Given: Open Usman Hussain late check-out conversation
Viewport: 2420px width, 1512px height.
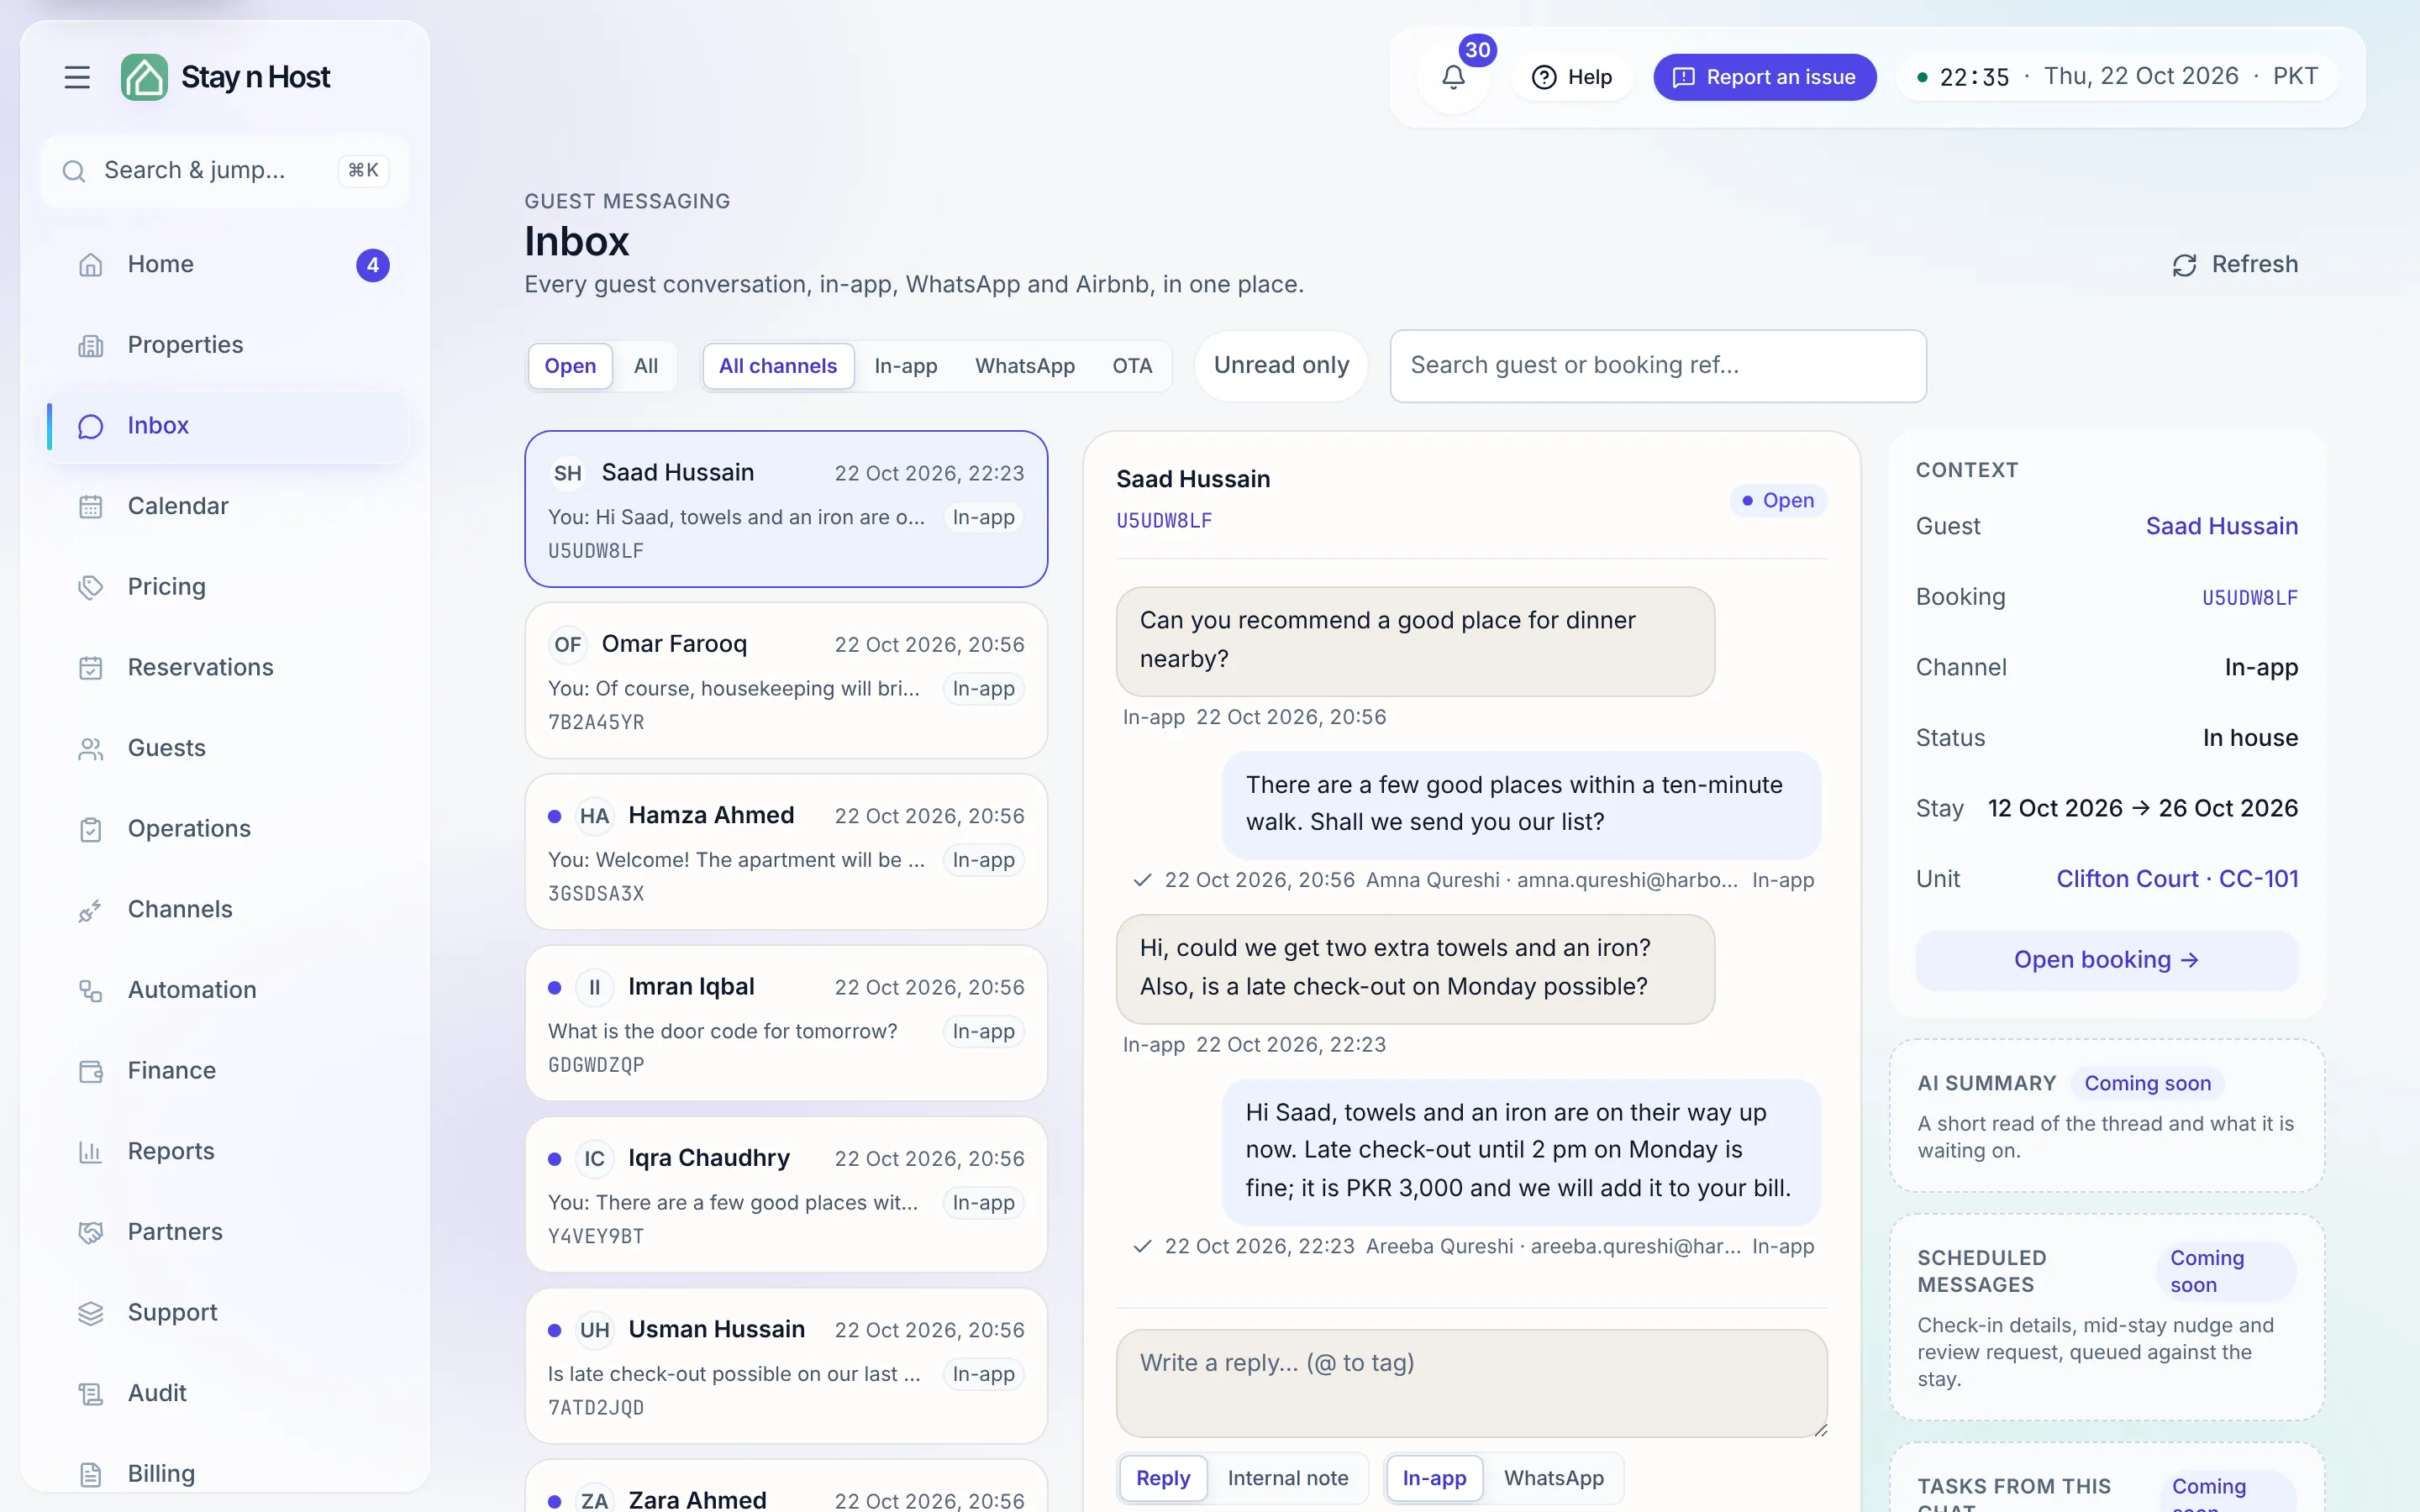Looking at the screenshot, I should [786, 1366].
